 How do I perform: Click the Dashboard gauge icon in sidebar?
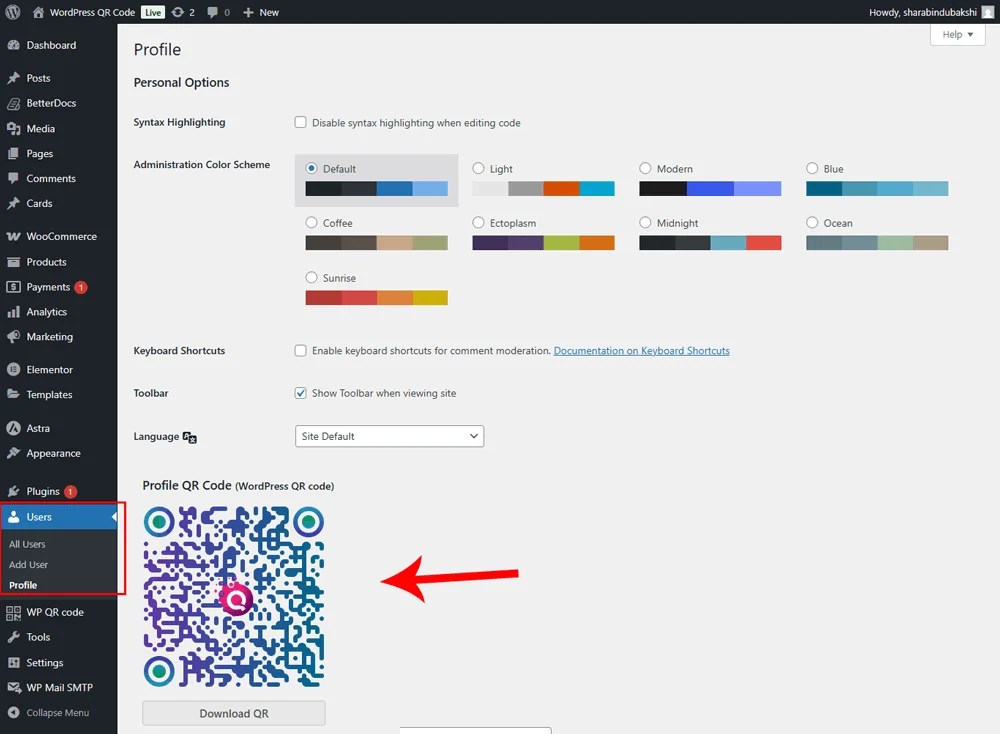click(x=13, y=45)
